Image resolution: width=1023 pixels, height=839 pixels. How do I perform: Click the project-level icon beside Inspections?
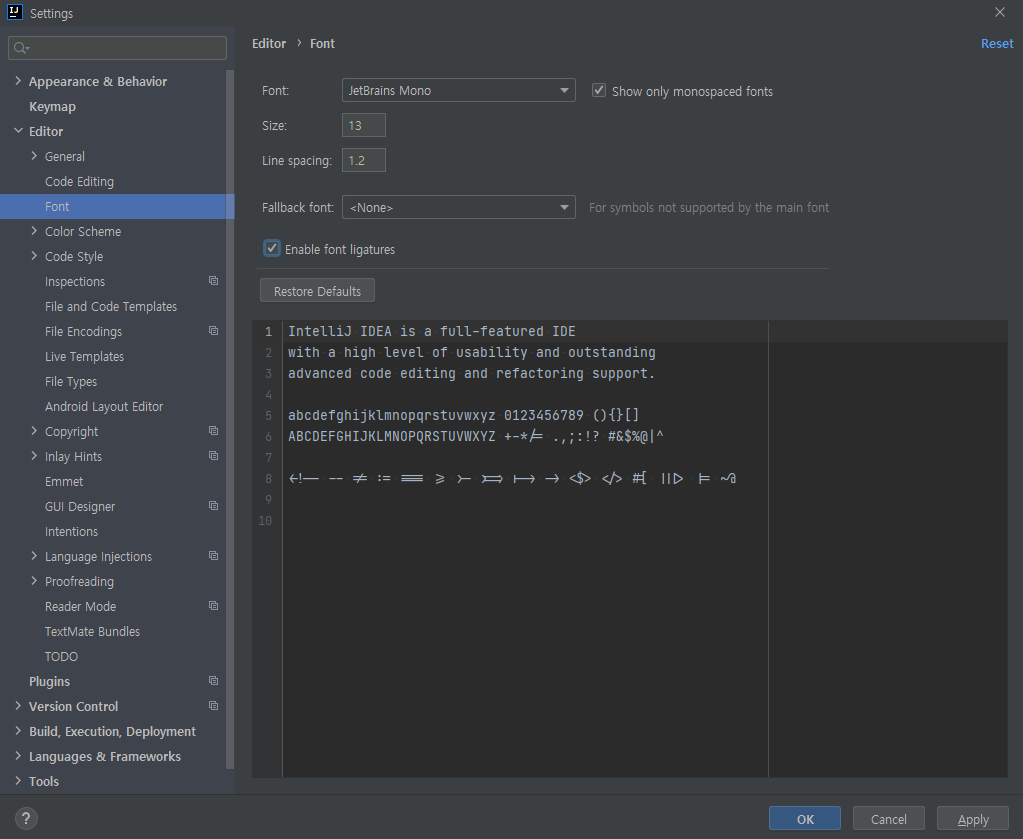click(x=213, y=281)
